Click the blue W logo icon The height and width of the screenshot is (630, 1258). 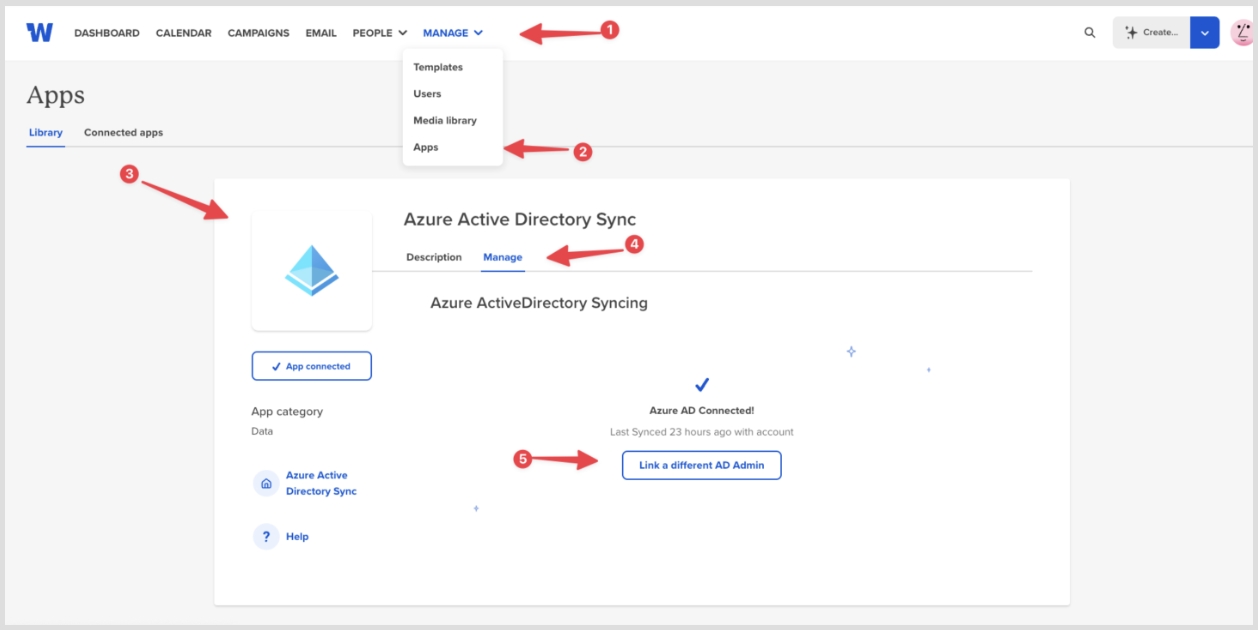(40, 32)
